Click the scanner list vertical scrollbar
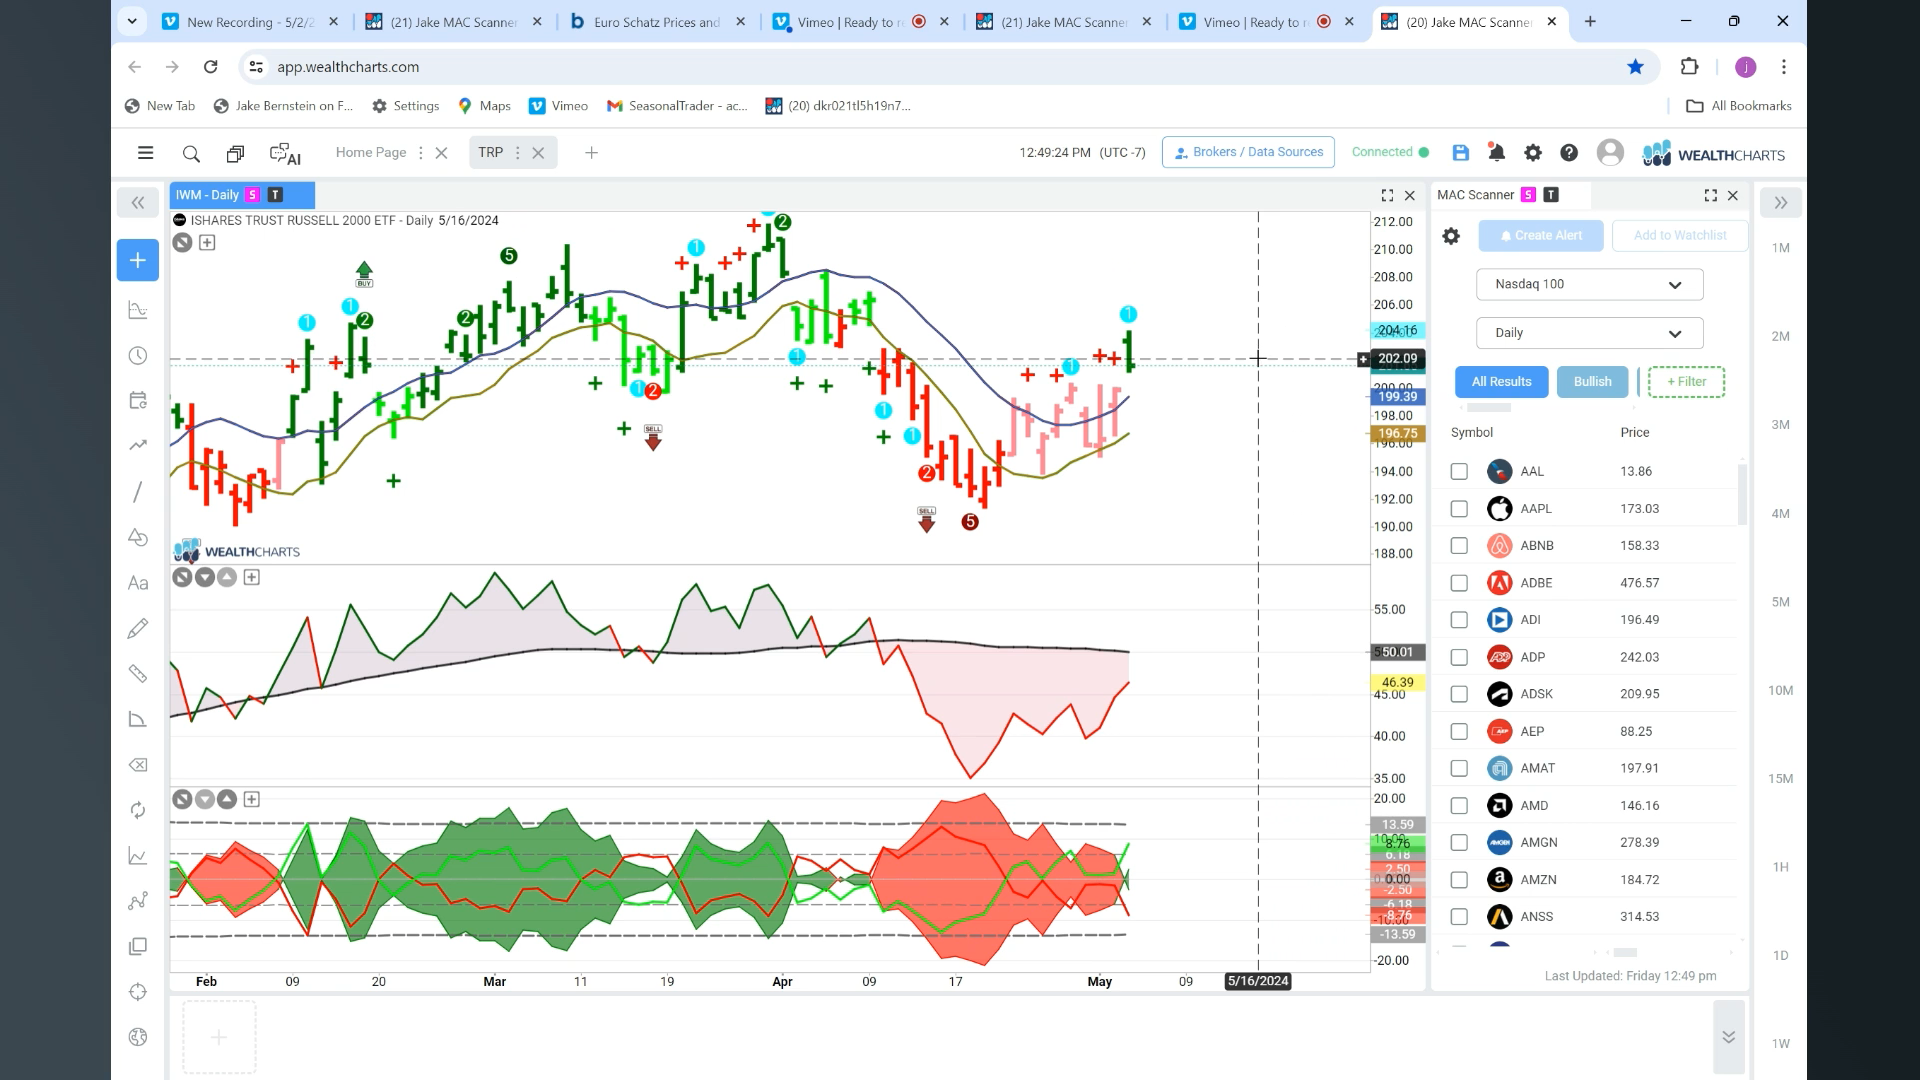The image size is (1920, 1080). [x=1742, y=494]
